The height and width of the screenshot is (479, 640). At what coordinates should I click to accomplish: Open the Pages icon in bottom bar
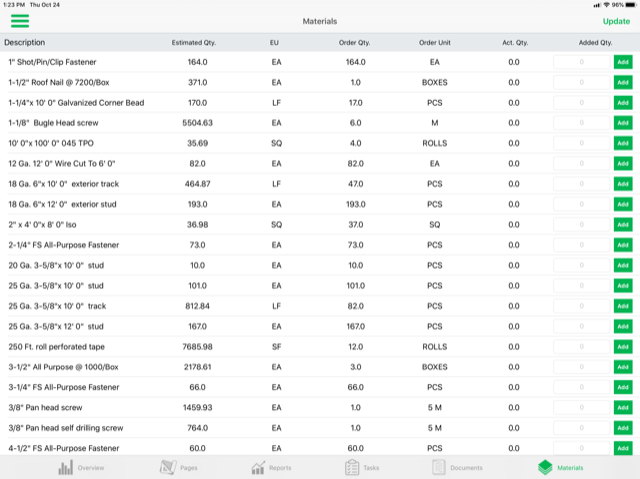[168, 467]
